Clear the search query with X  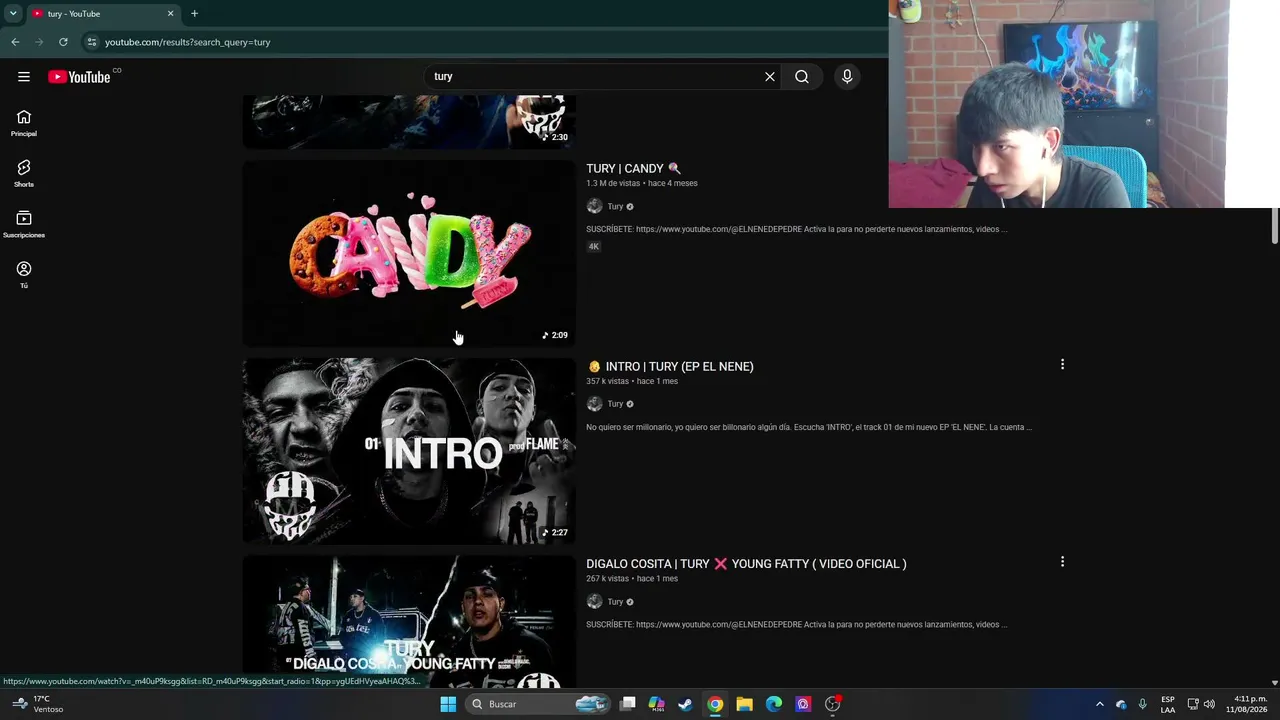tap(770, 77)
